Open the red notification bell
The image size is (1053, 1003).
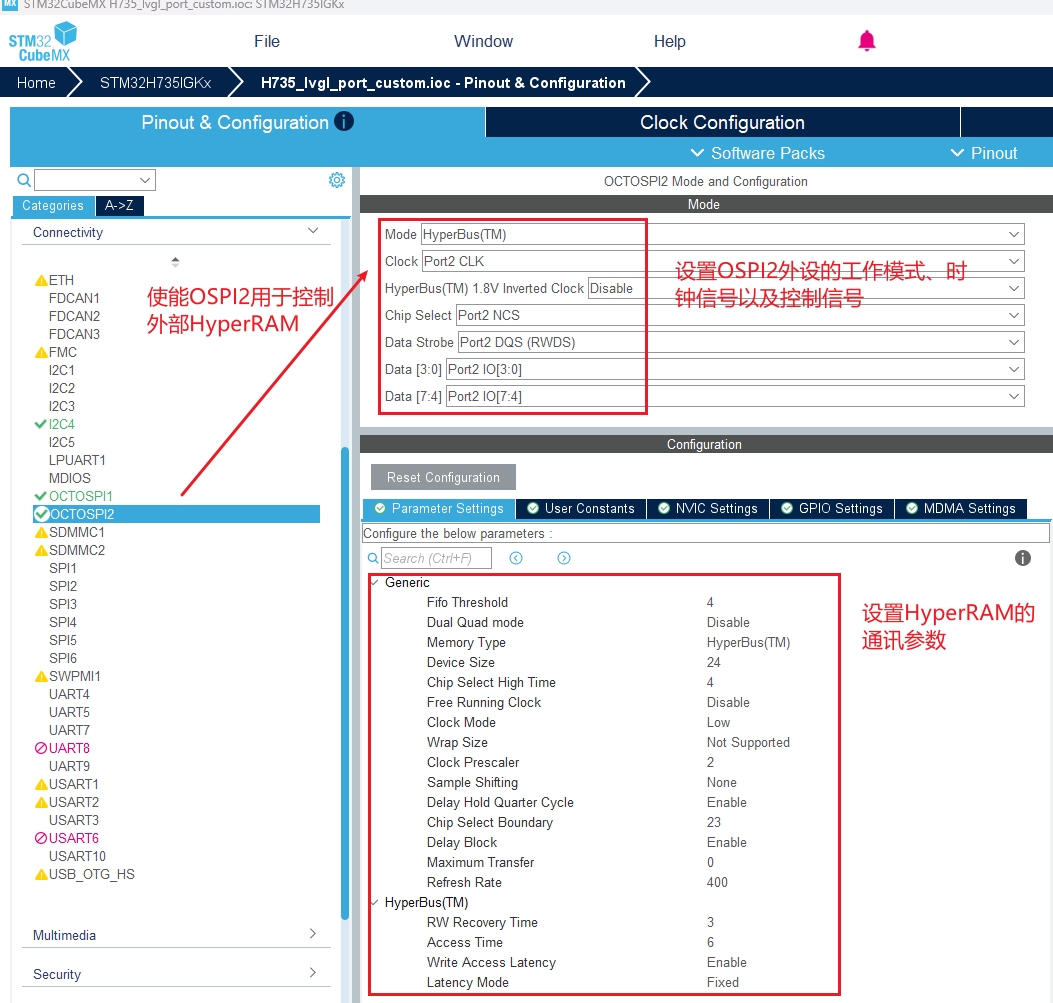(866, 41)
